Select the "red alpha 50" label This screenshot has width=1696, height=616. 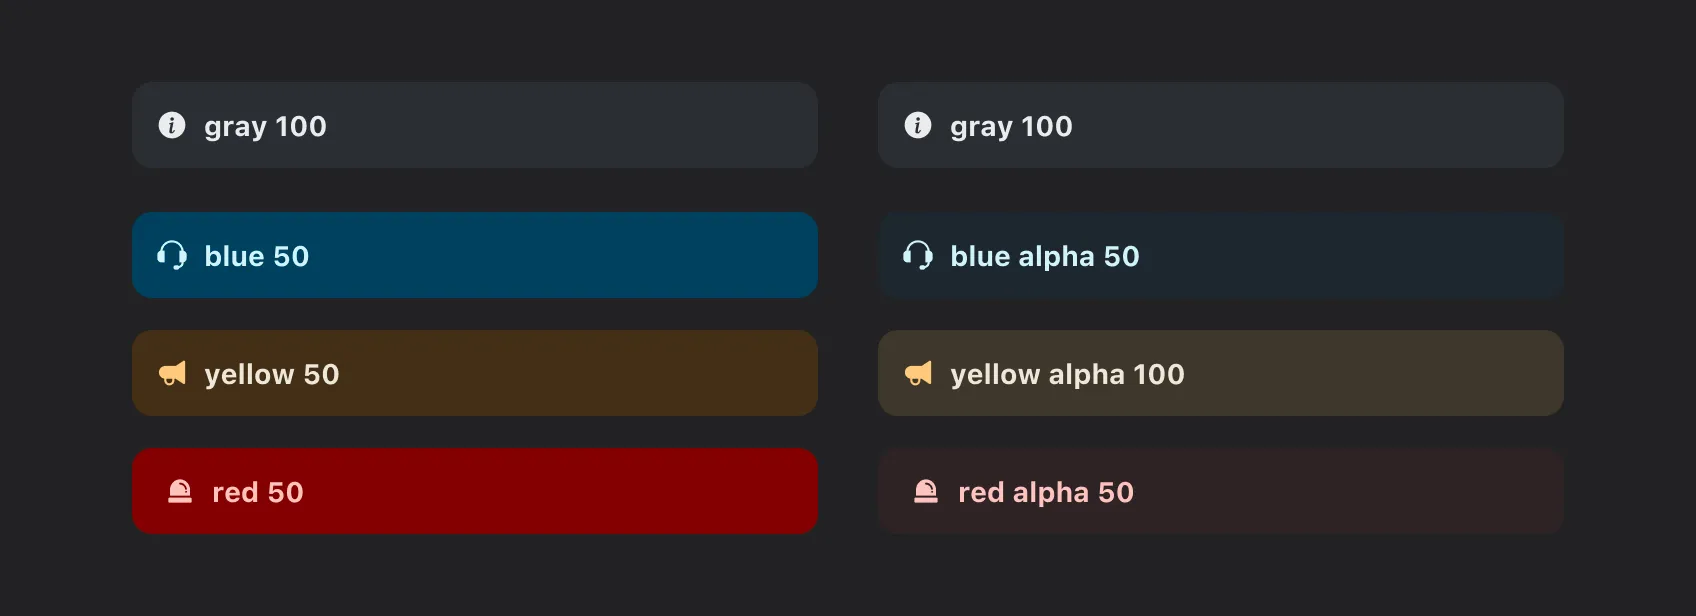tap(1046, 493)
